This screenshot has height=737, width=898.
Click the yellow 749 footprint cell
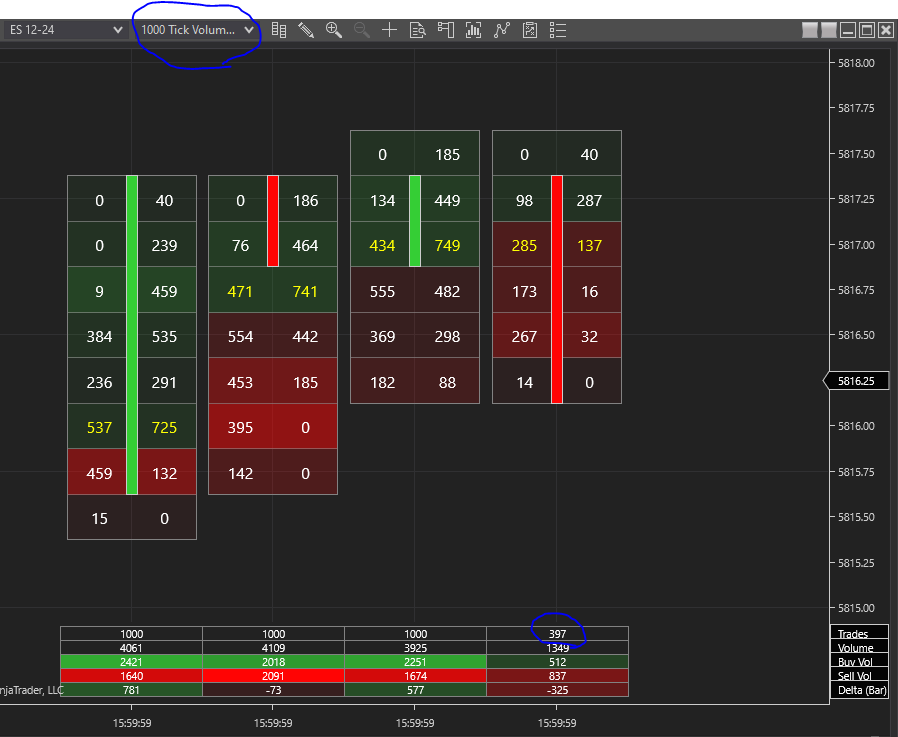[447, 246]
